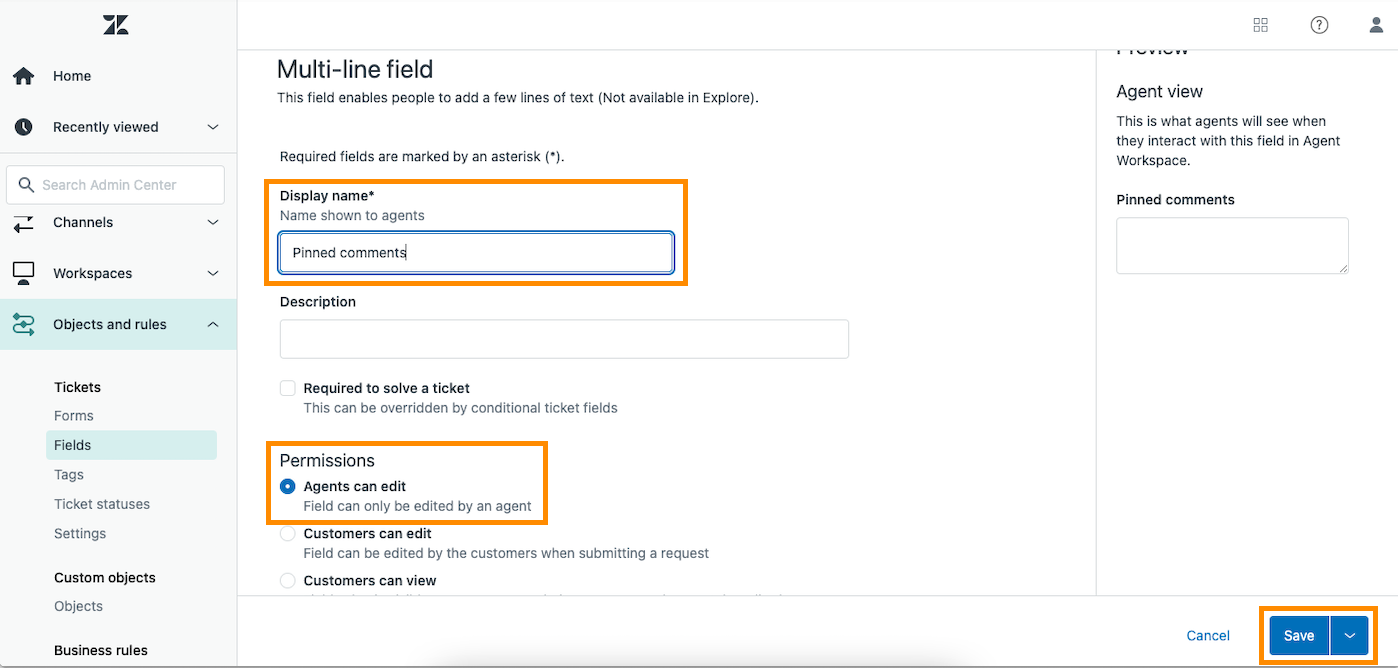Click the Recently viewed clock icon
Viewport: 1398px width, 668px height.
click(x=23, y=127)
